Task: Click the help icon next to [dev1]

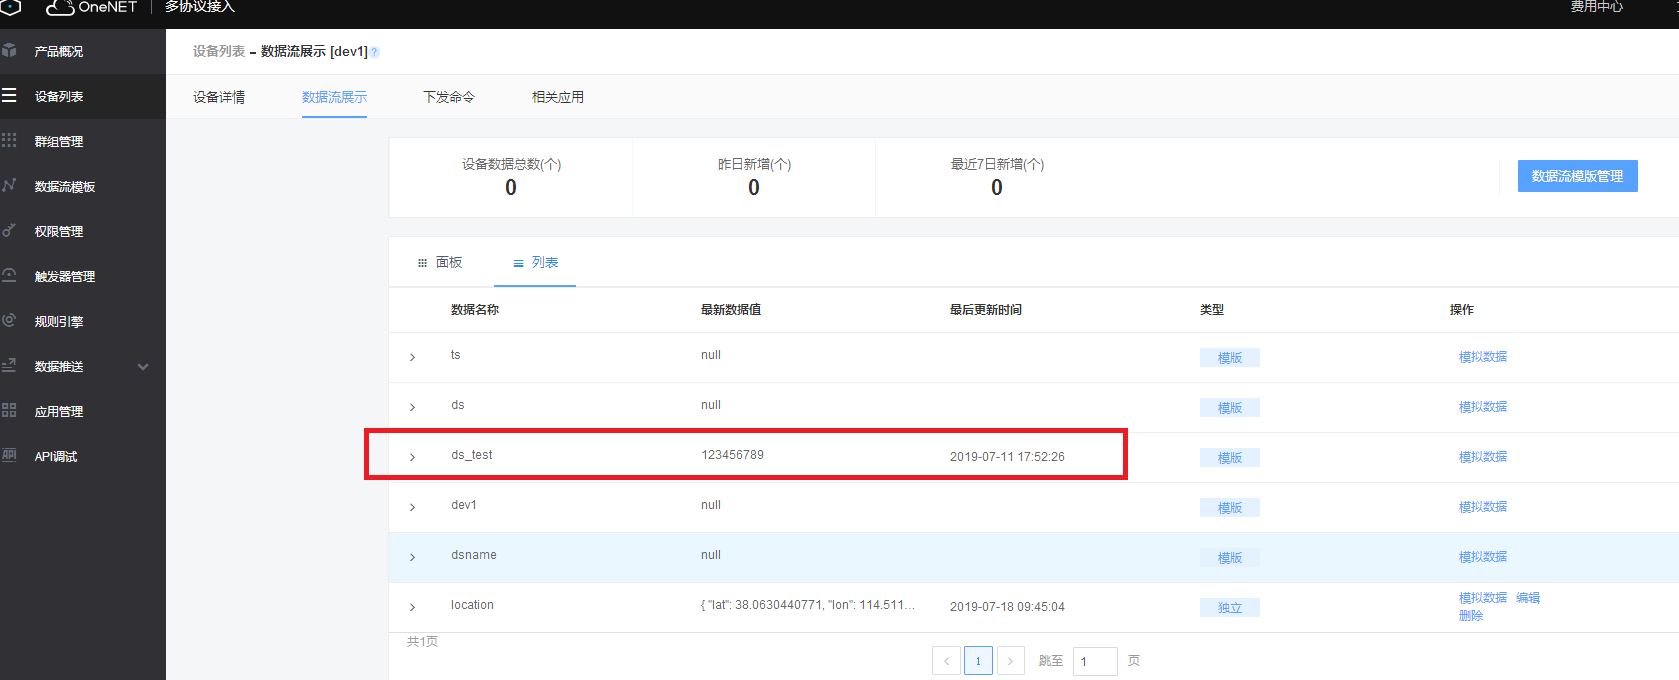Action: coord(375,52)
